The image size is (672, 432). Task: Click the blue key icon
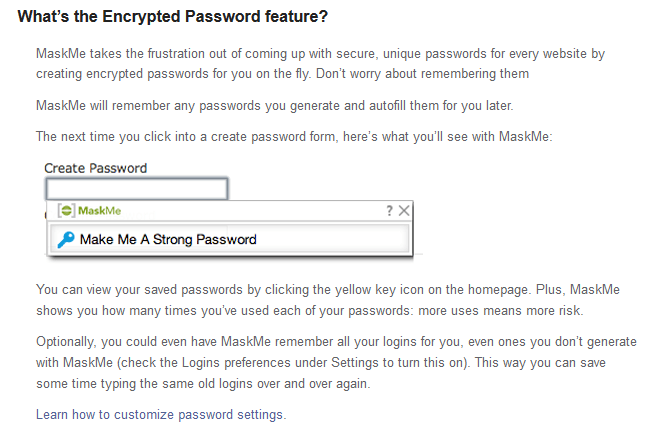[67, 239]
